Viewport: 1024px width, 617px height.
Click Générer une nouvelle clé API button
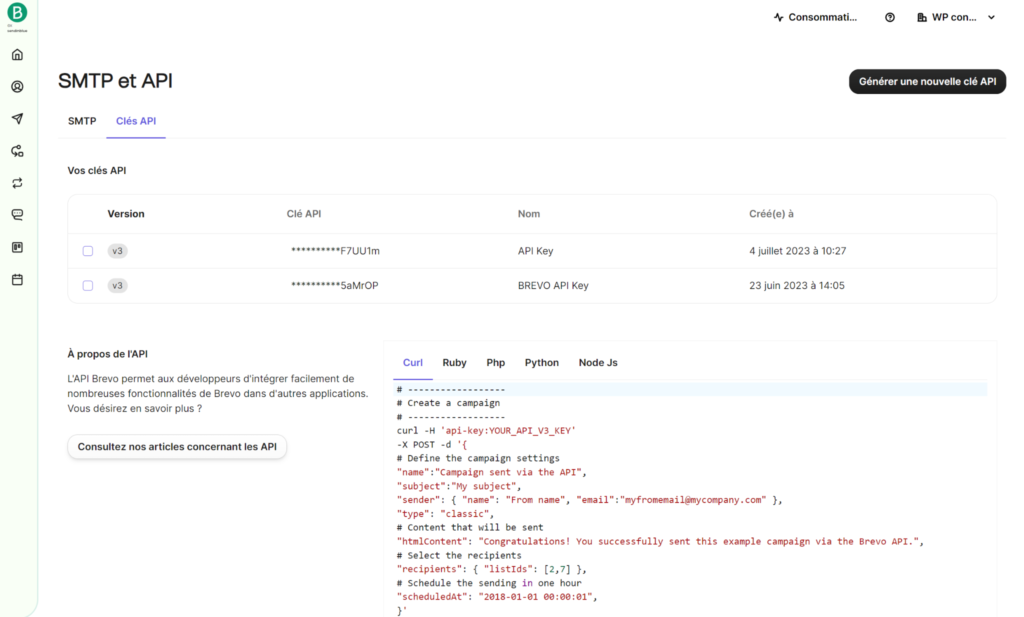(927, 82)
